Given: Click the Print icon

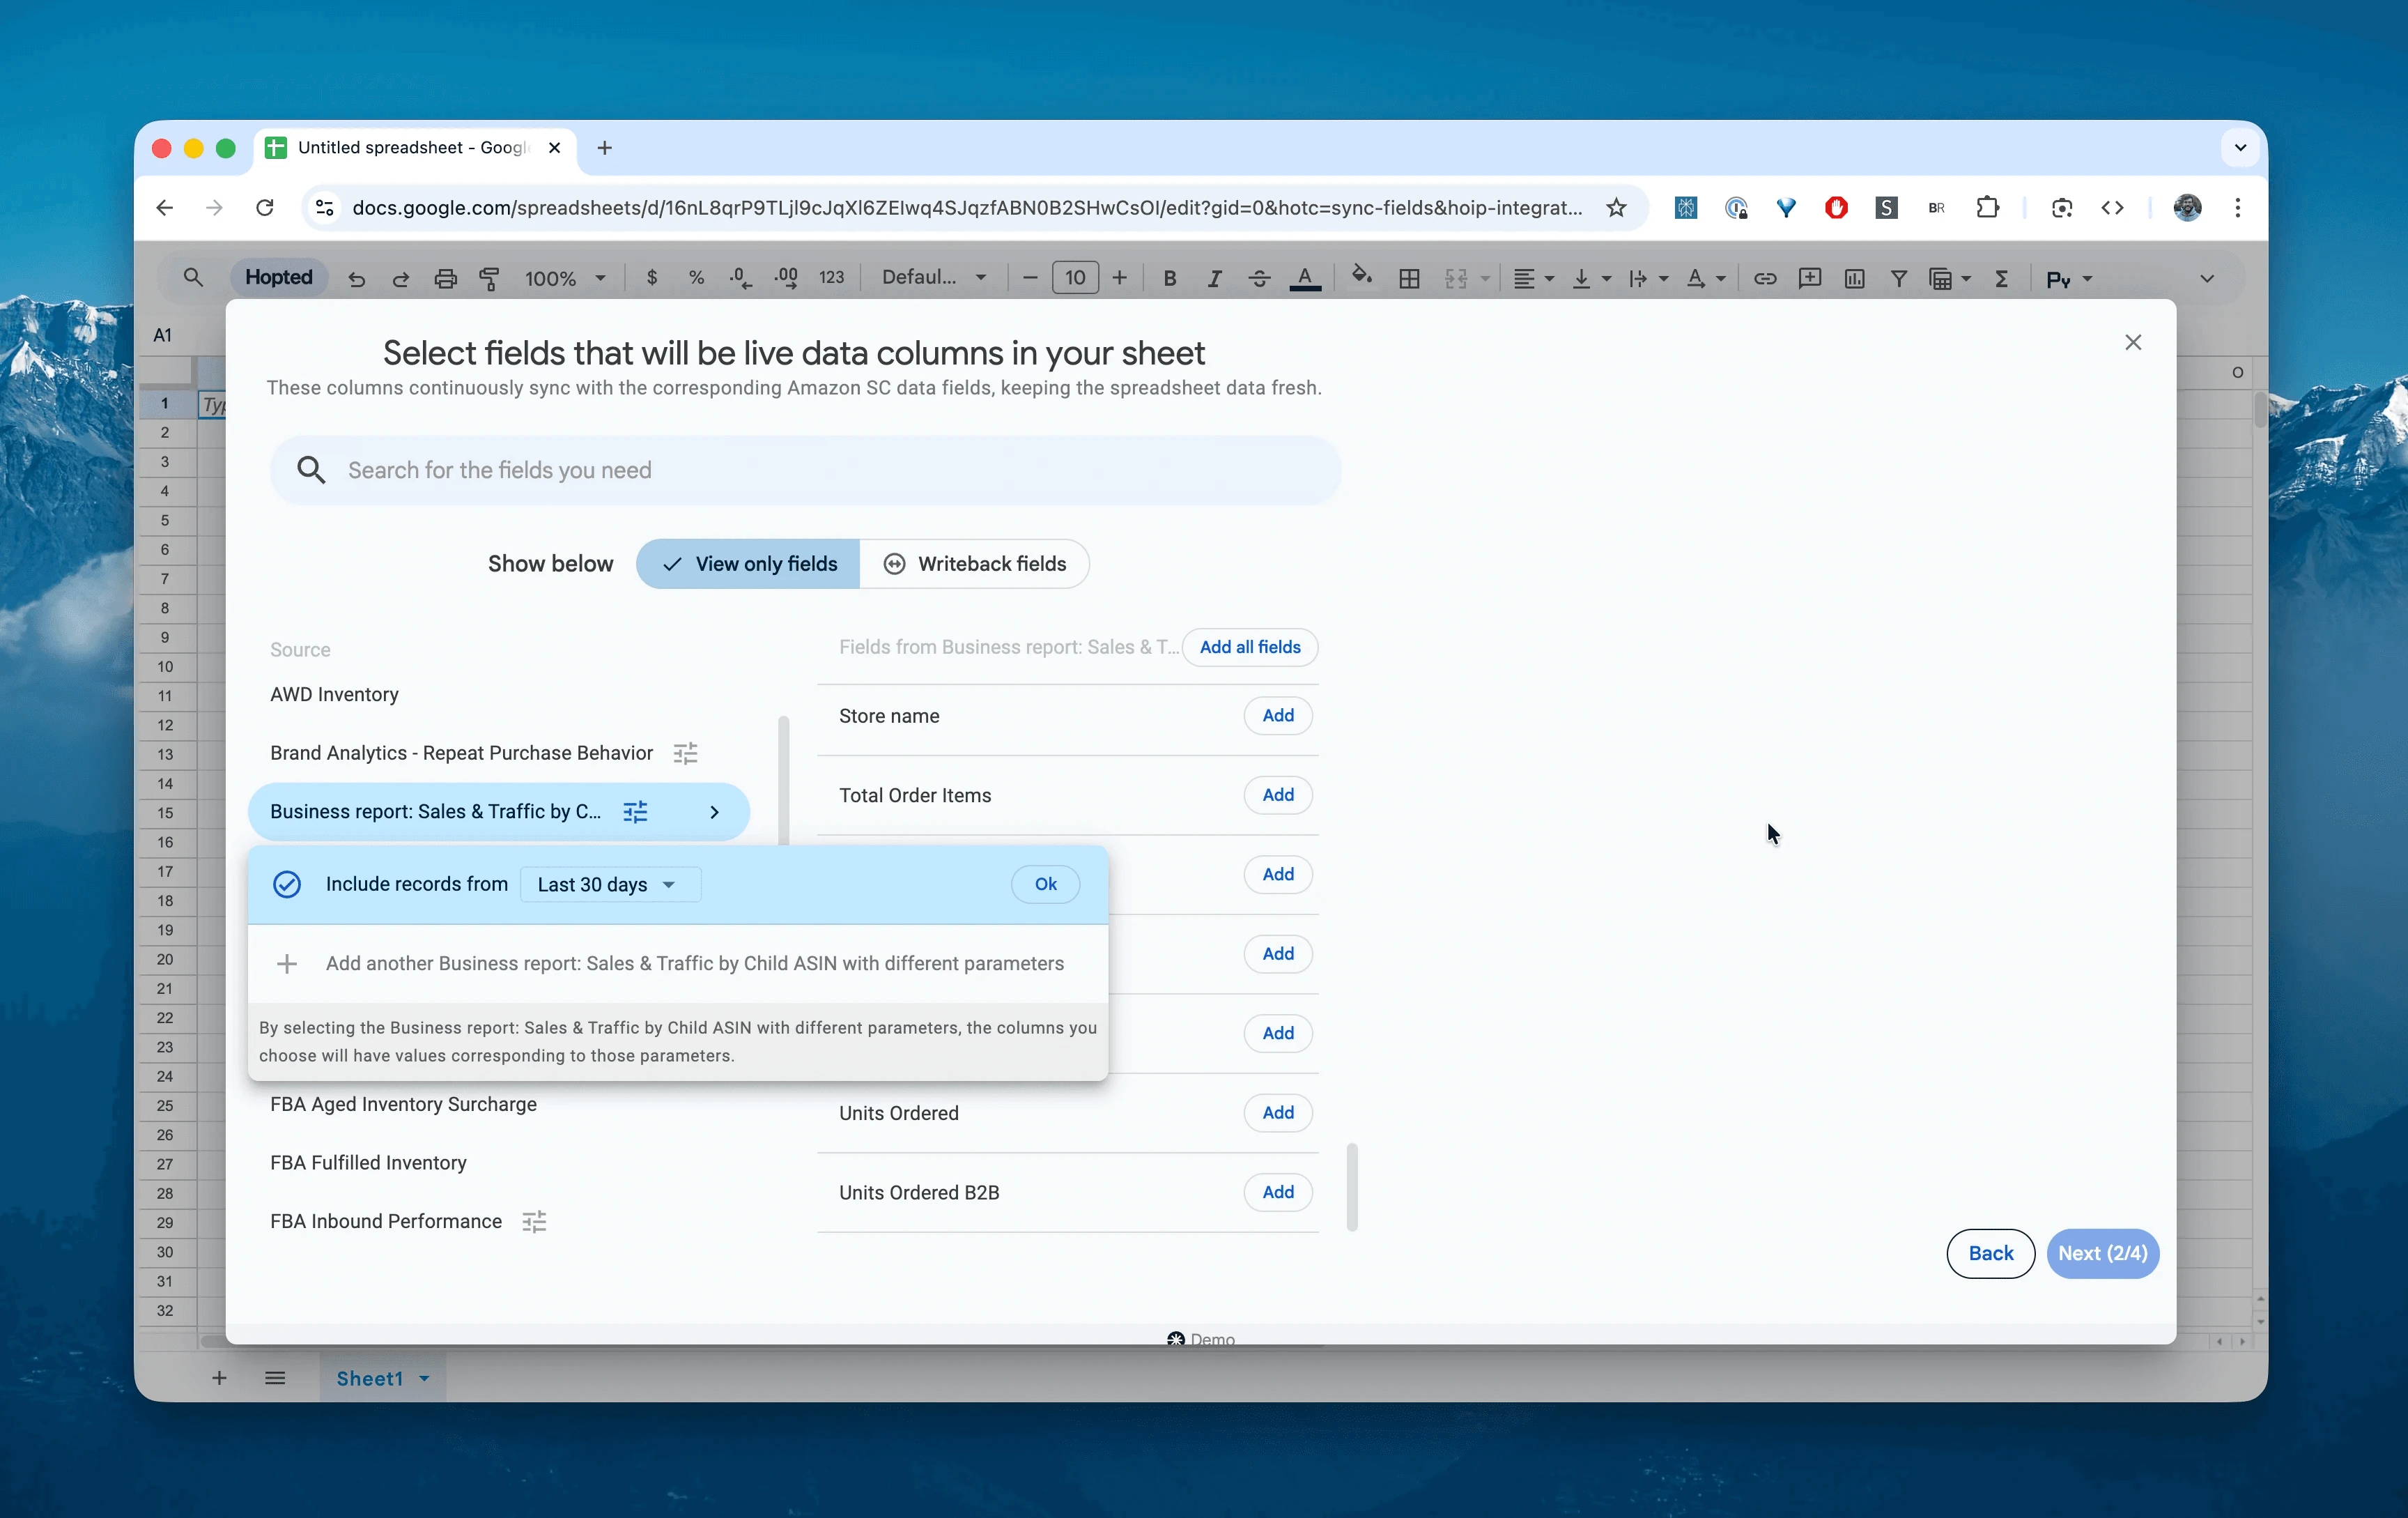Looking at the screenshot, I should point(445,279).
